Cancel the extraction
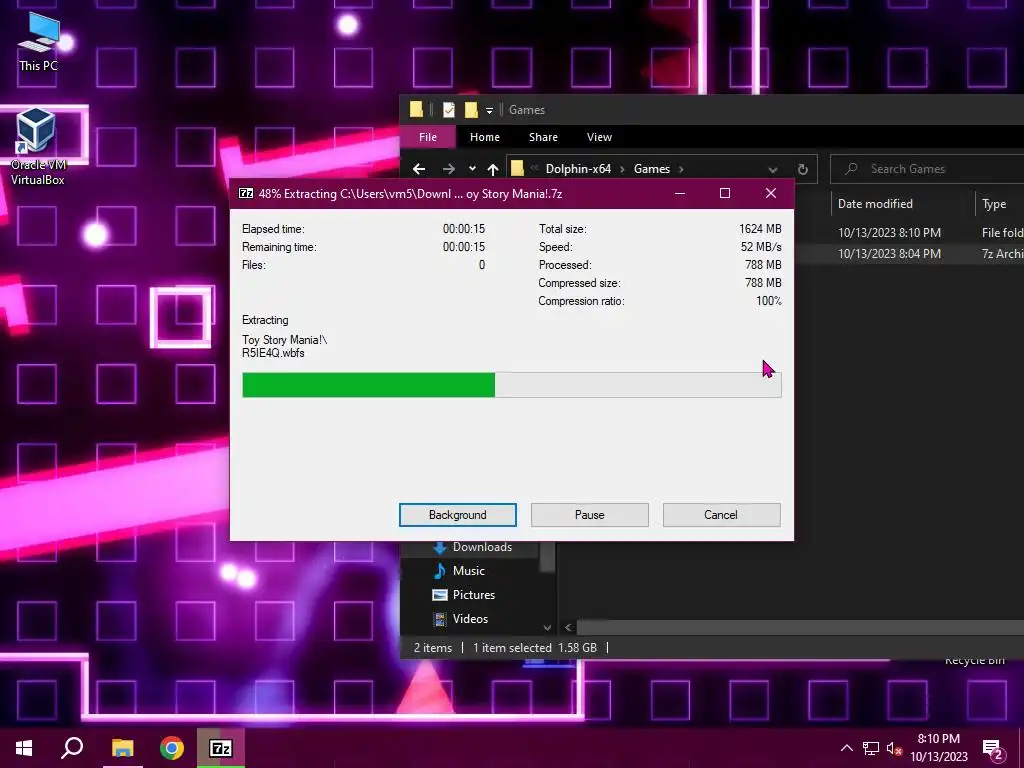The height and width of the screenshot is (768, 1024). [721, 515]
